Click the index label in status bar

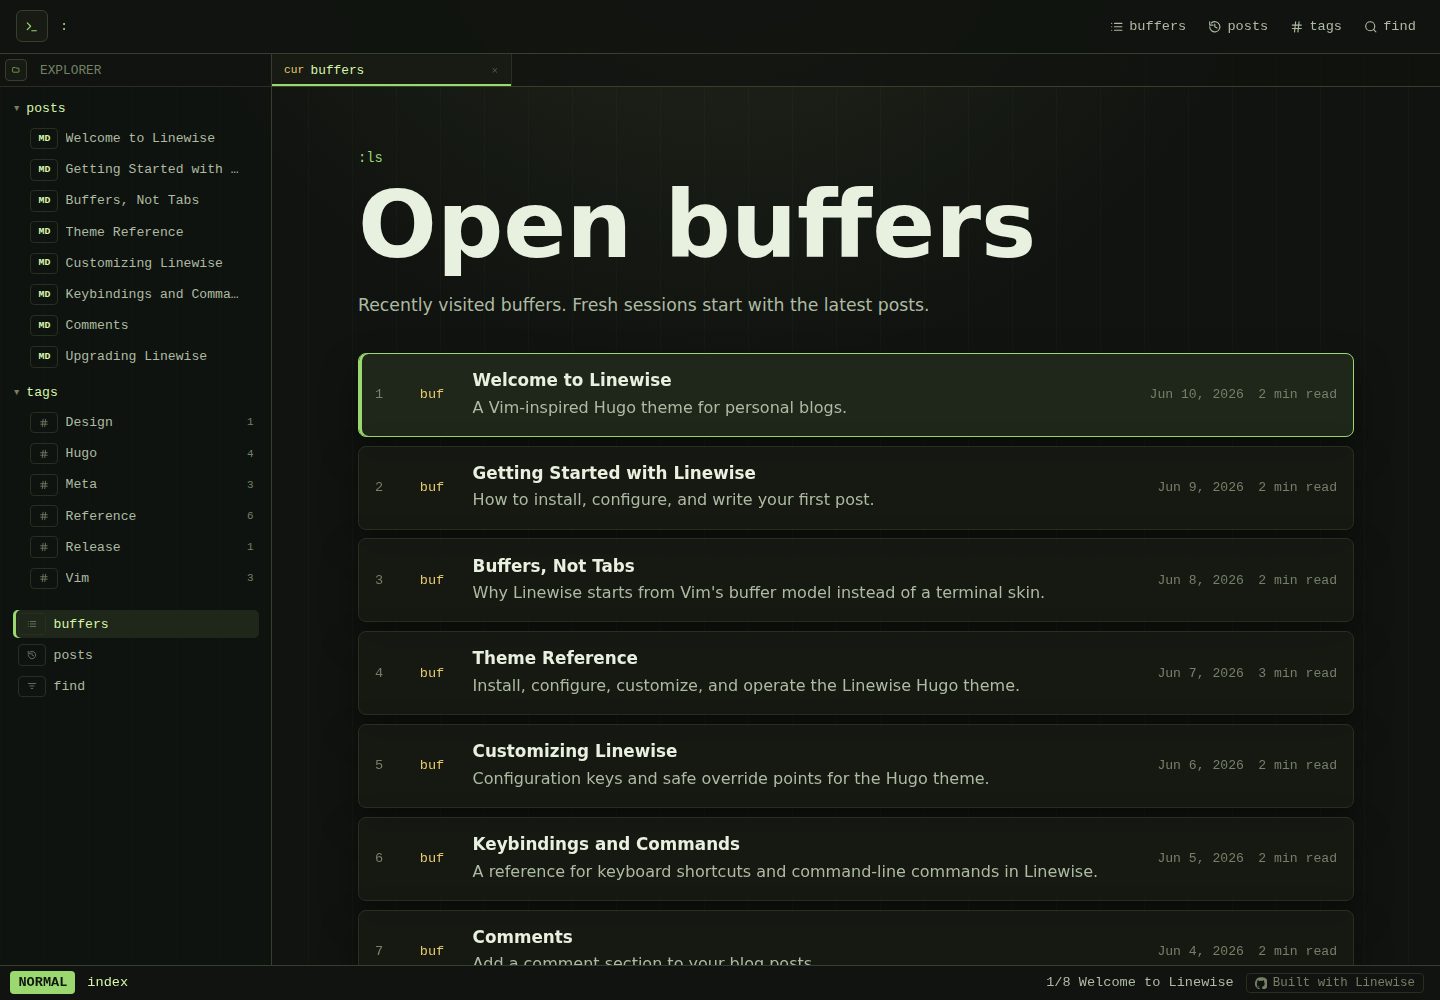pyautogui.click(x=108, y=982)
